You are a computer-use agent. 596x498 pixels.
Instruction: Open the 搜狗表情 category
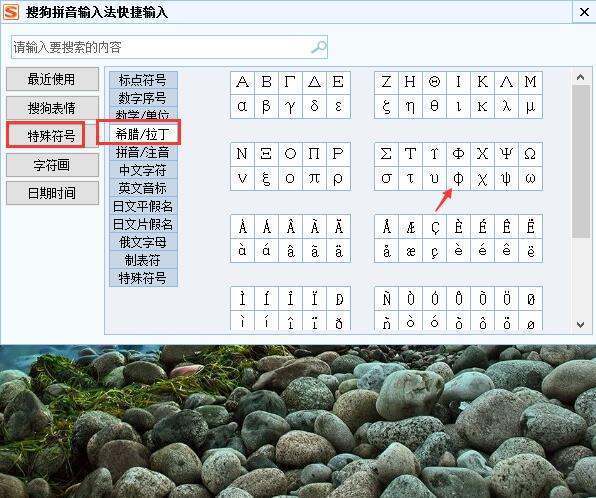52,108
